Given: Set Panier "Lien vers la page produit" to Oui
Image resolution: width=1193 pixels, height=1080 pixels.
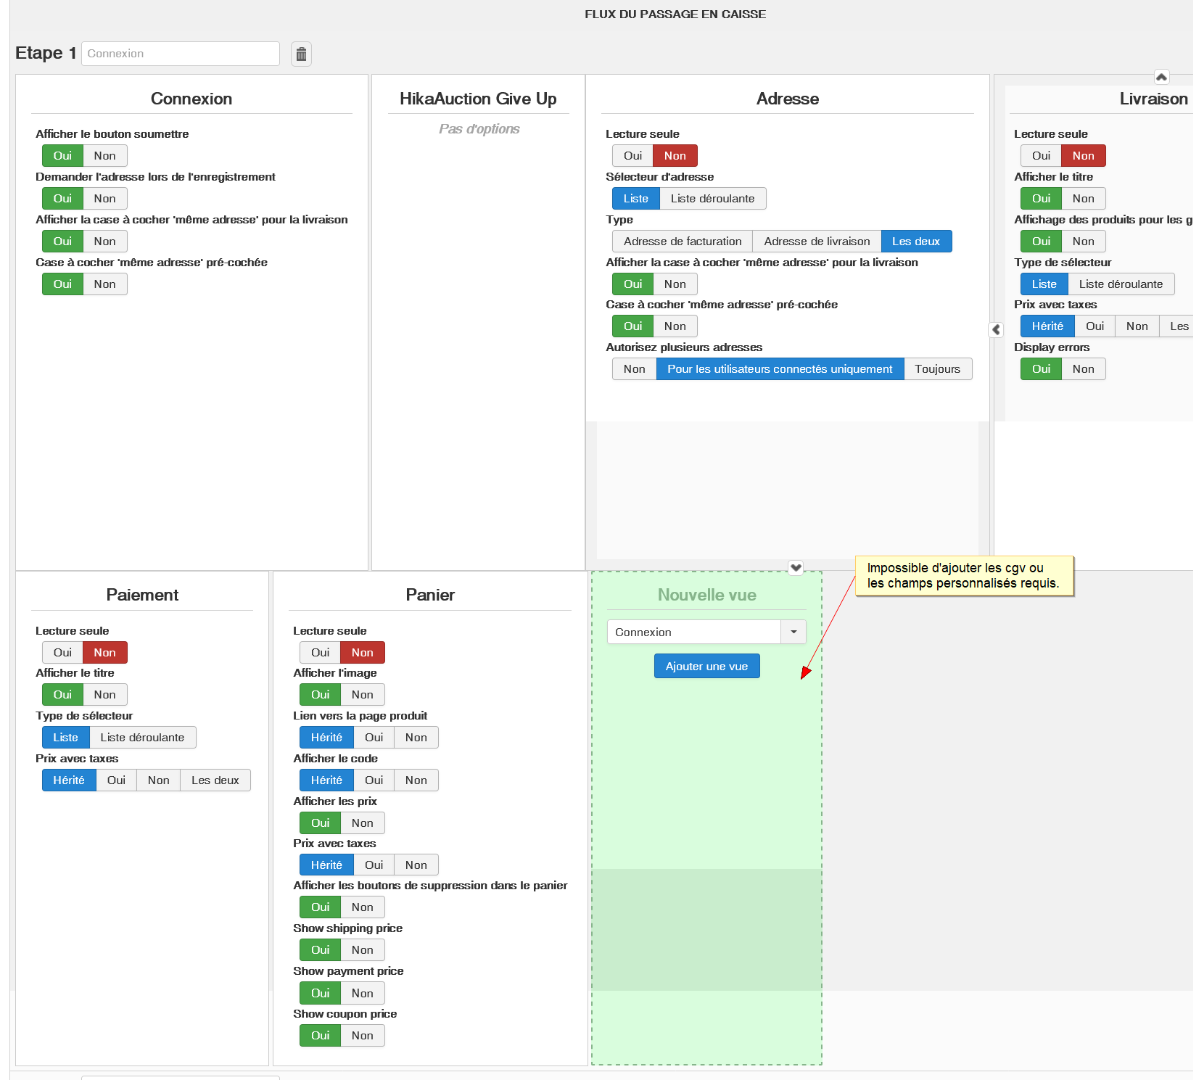Looking at the screenshot, I should 374,737.
